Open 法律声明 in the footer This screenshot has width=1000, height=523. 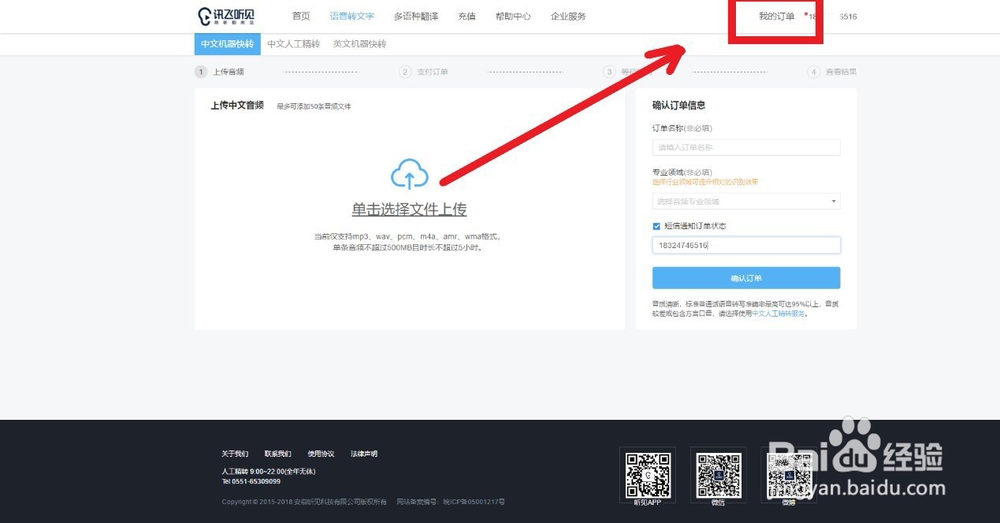click(x=364, y=454)
